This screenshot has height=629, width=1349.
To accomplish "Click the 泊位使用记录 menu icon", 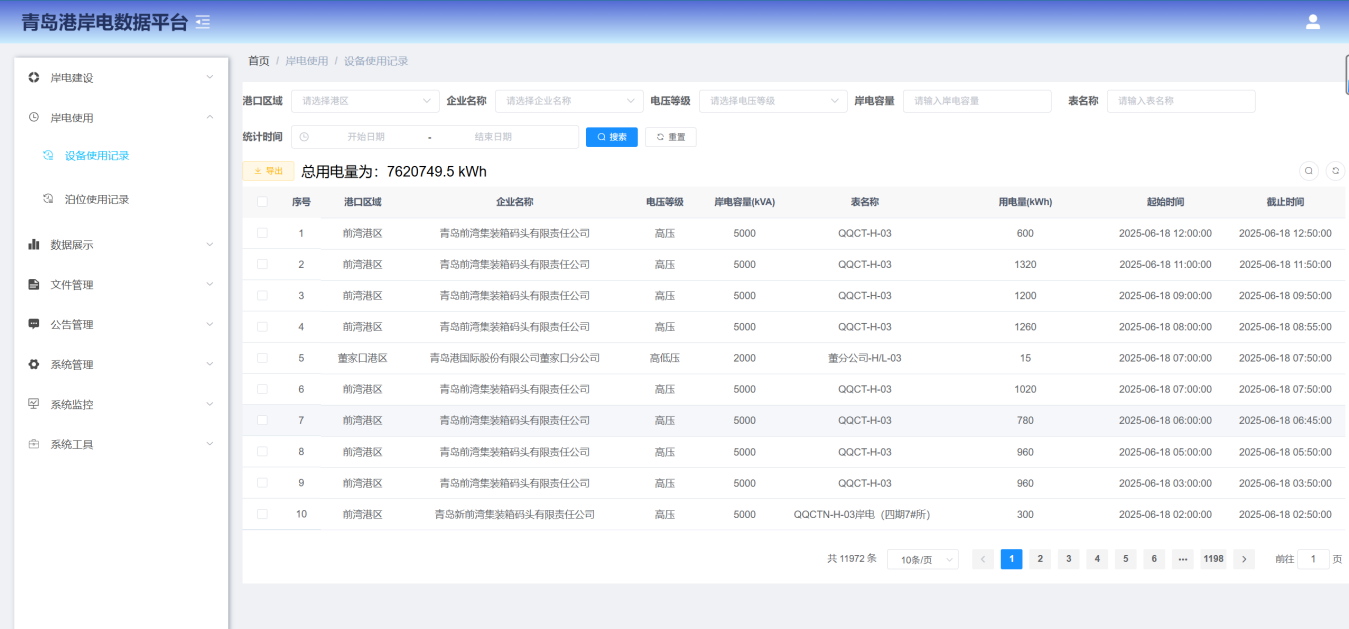I will (48, 199).
